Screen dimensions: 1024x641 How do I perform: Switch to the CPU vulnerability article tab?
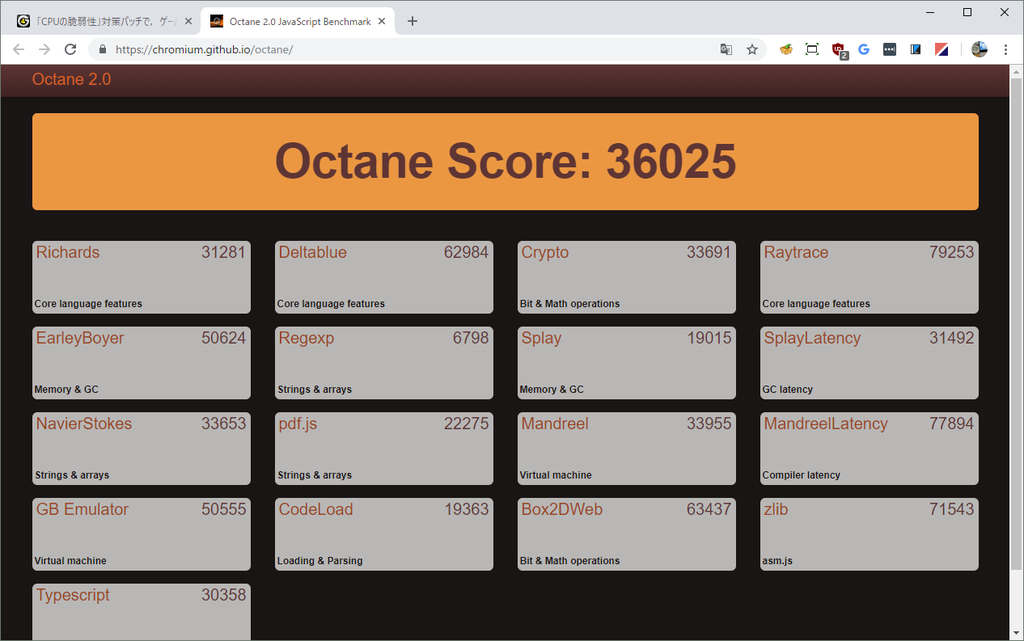point(104,22)
